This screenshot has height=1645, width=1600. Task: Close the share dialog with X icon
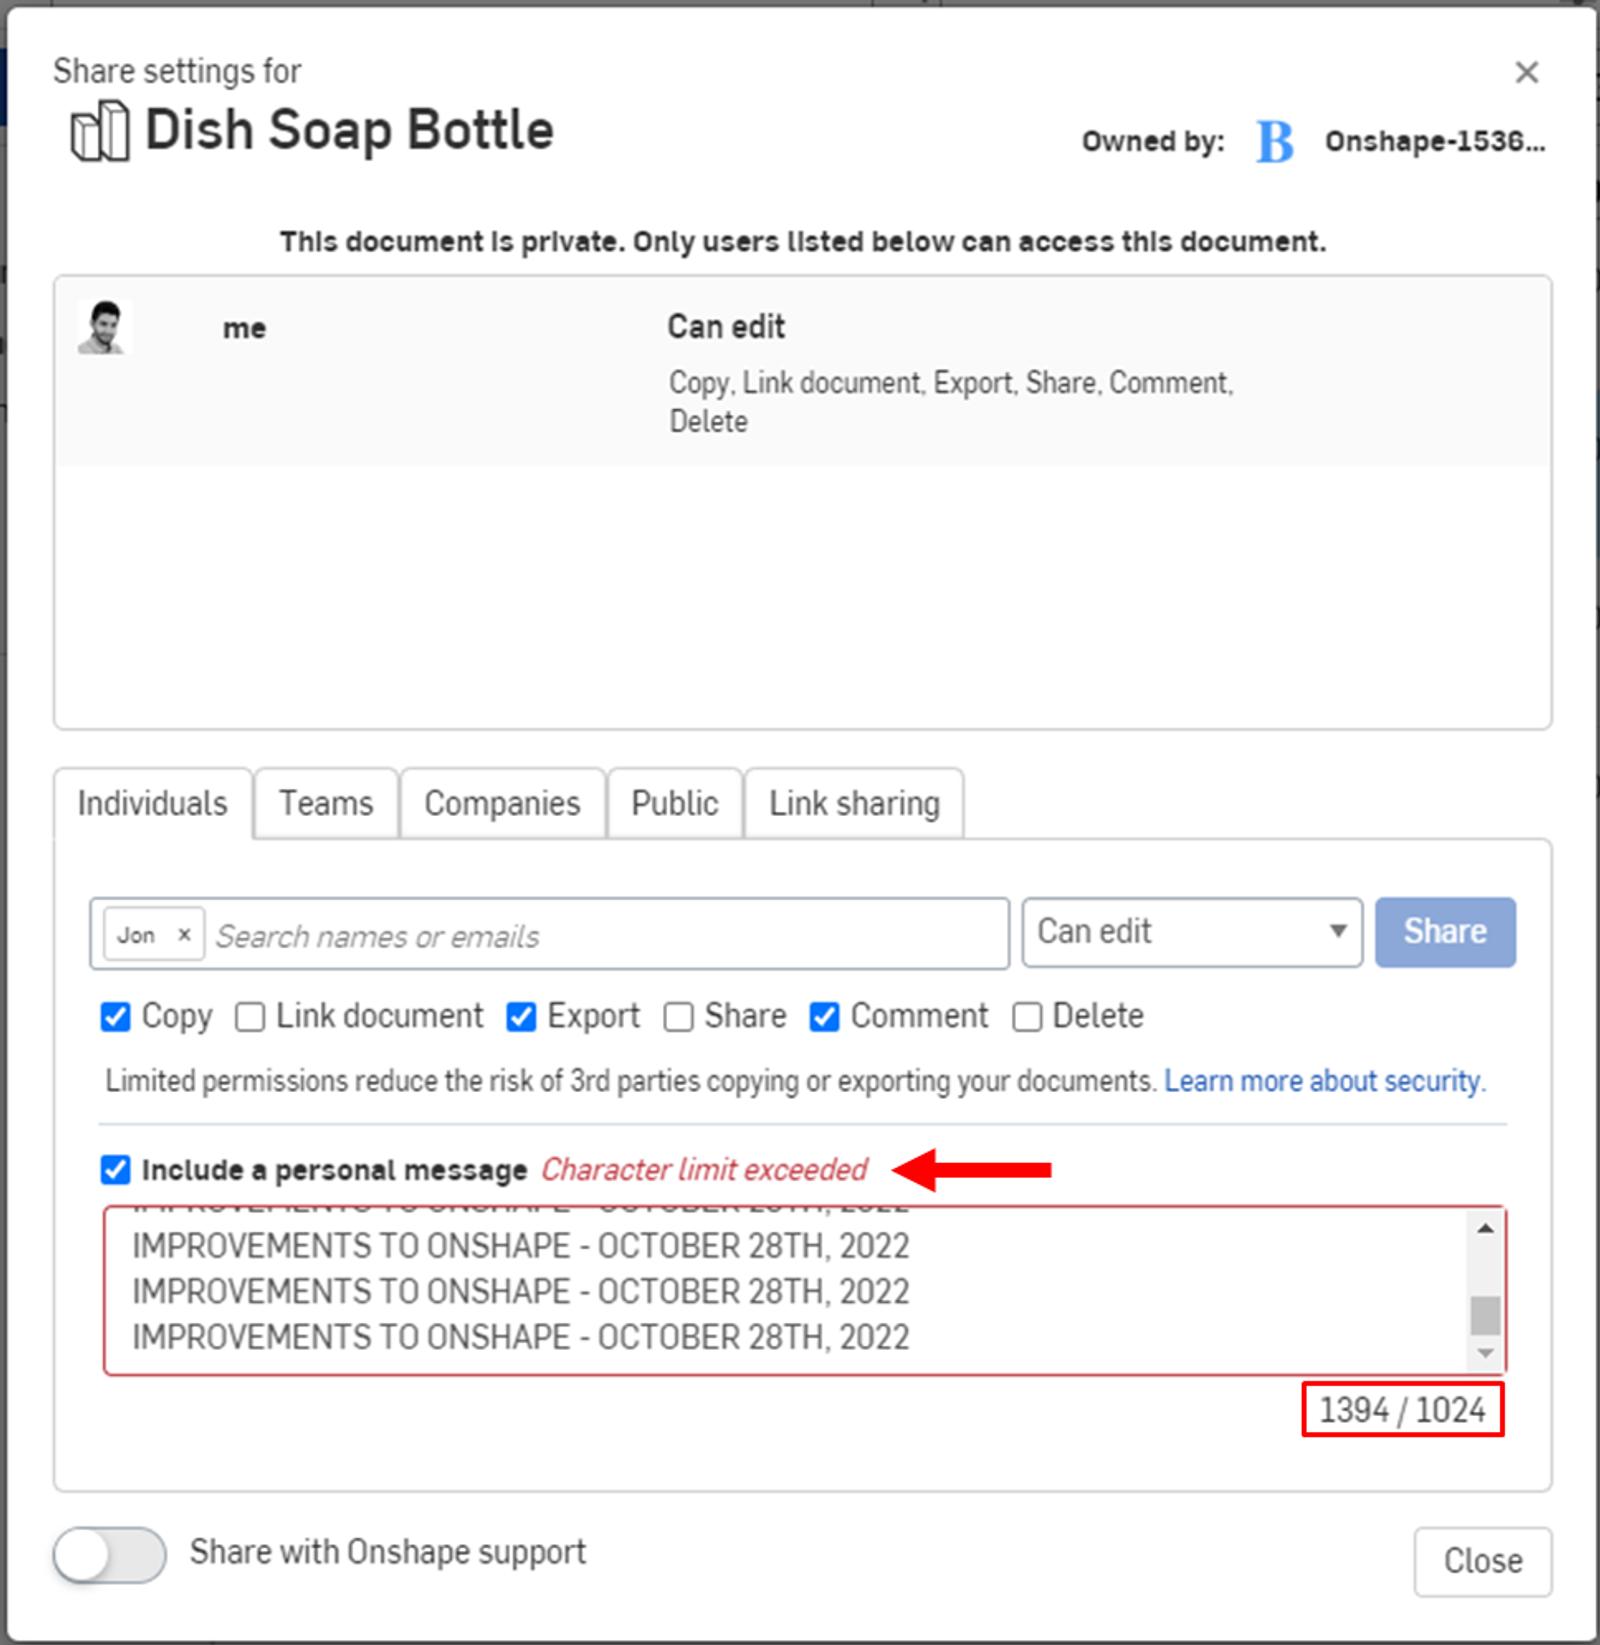coord(1526,72)
